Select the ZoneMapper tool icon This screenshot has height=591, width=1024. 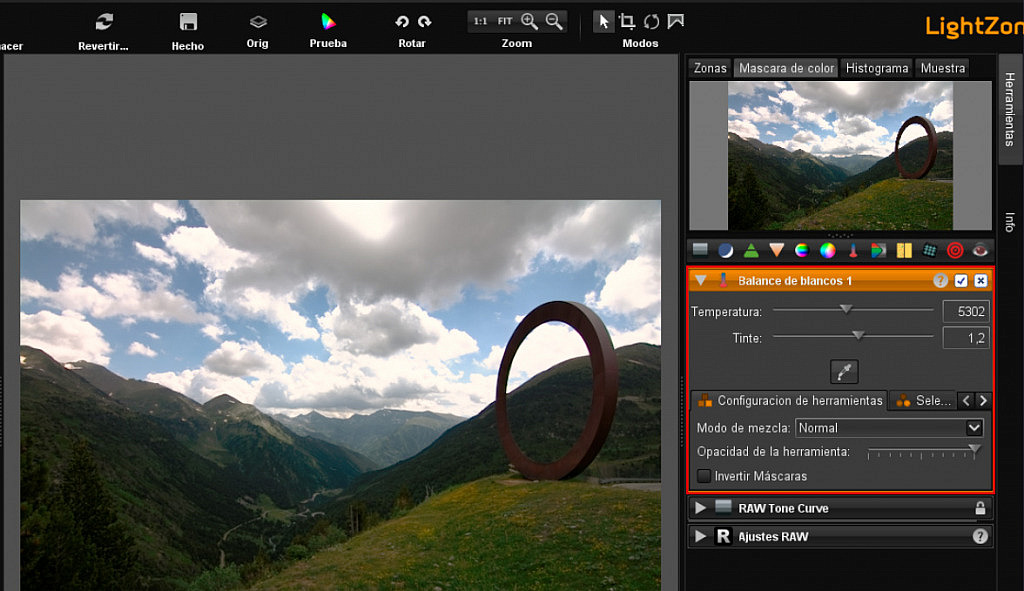[x=700, y=250]
